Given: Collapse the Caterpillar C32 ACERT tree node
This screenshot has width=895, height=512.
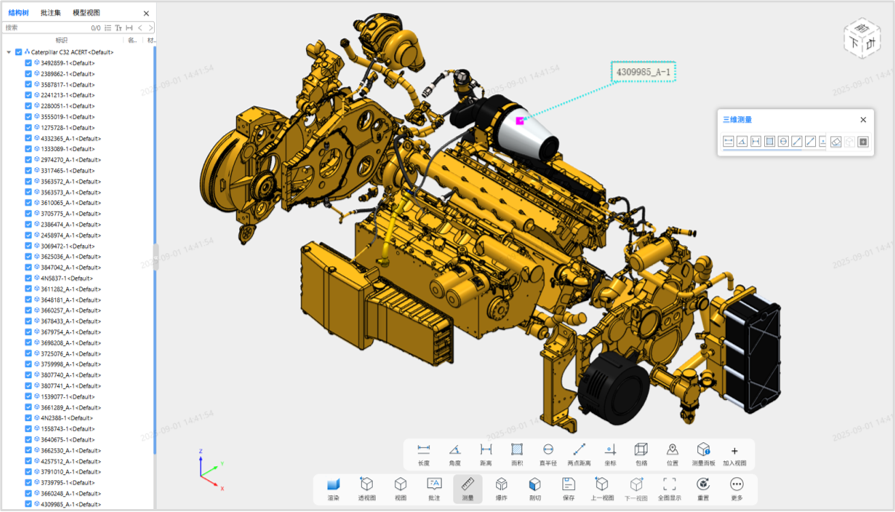Looking at the screenshot, I should [x=8, y=52].
